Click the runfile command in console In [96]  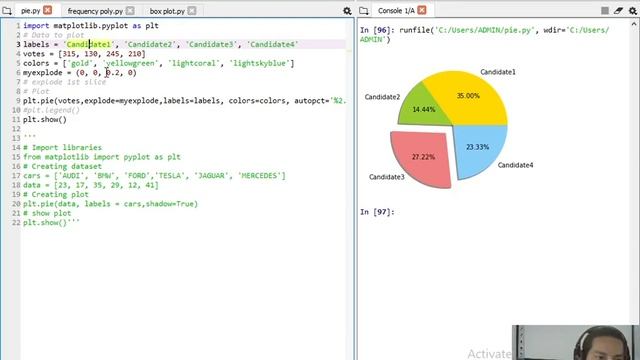[x=484, y=35]
